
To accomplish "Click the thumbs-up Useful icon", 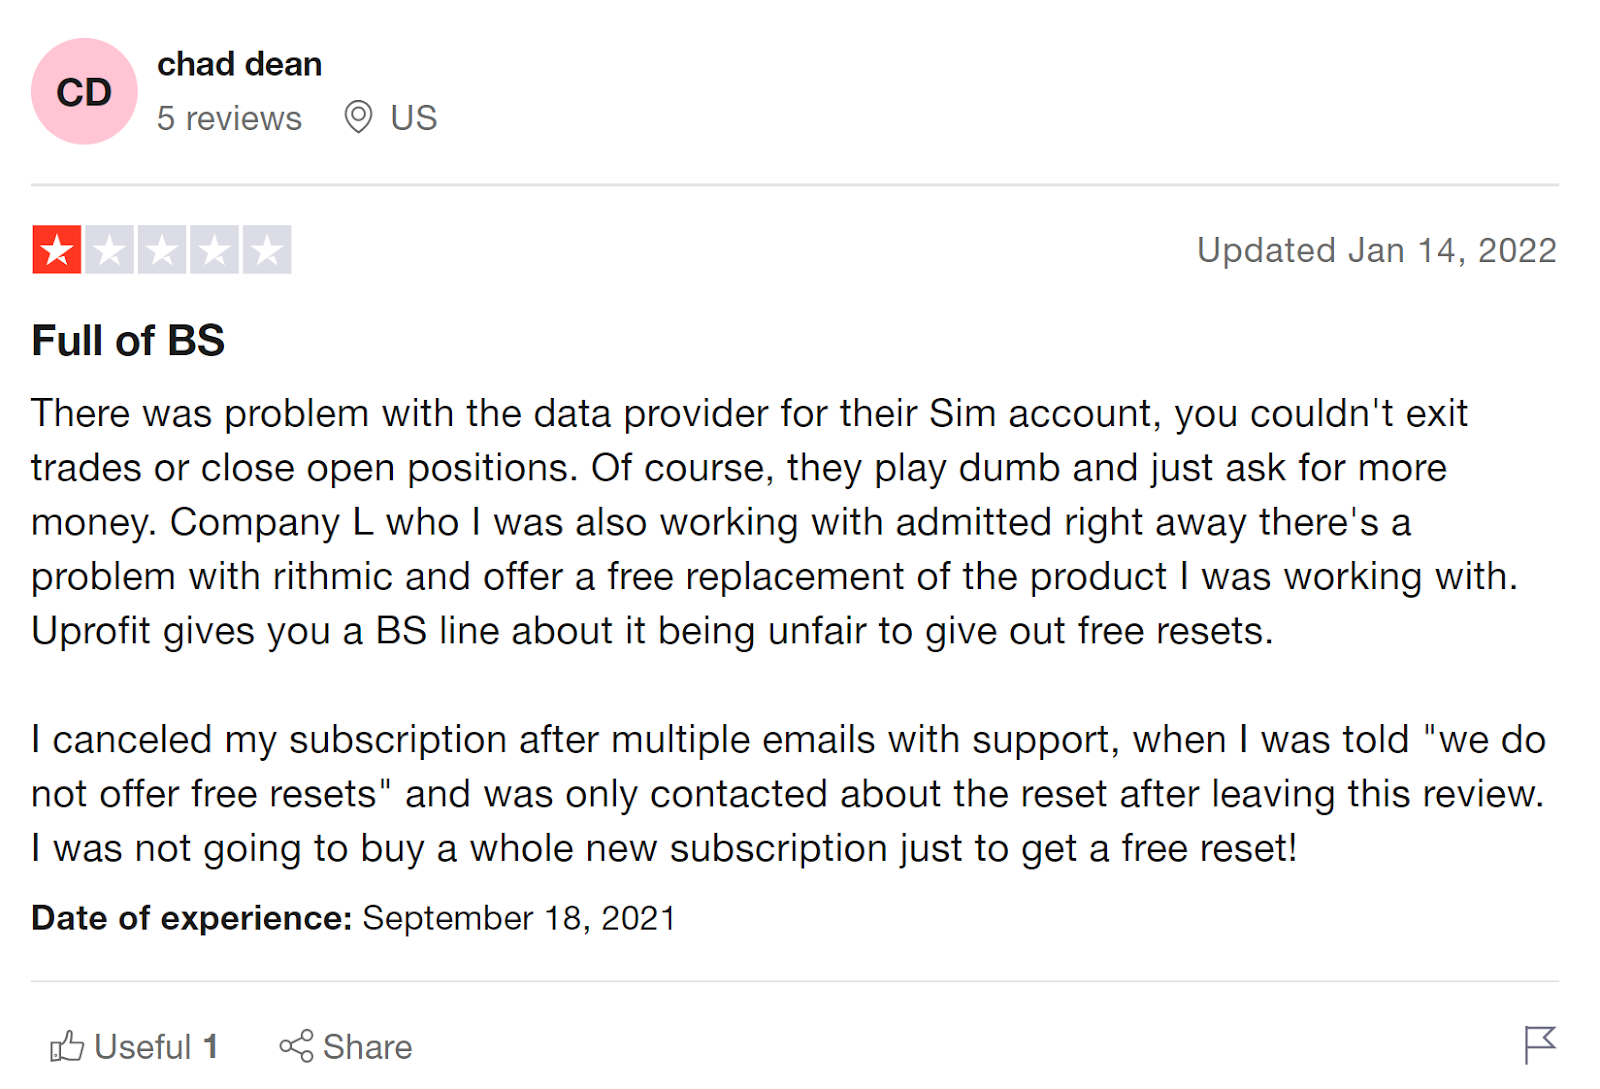I will (x=67, y=1046).
